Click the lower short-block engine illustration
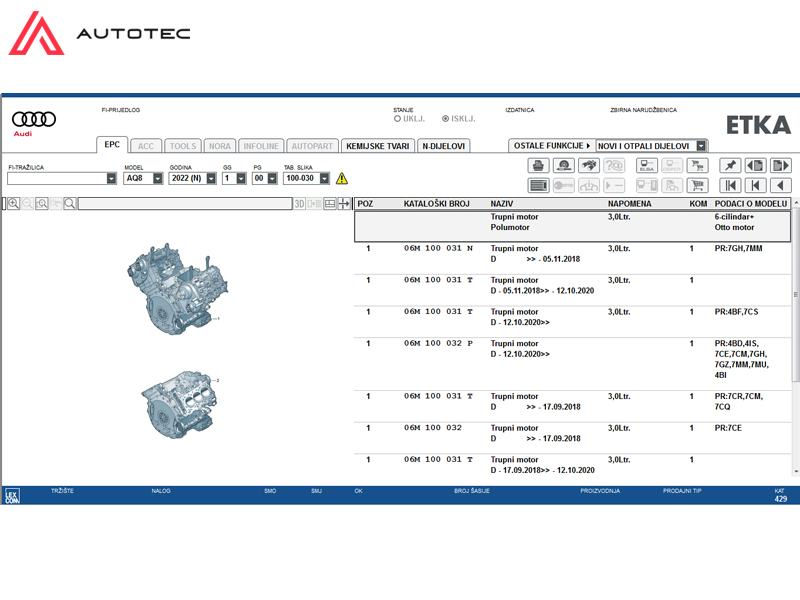This screenshot has width=800, height=600. [x=181, y=405]
